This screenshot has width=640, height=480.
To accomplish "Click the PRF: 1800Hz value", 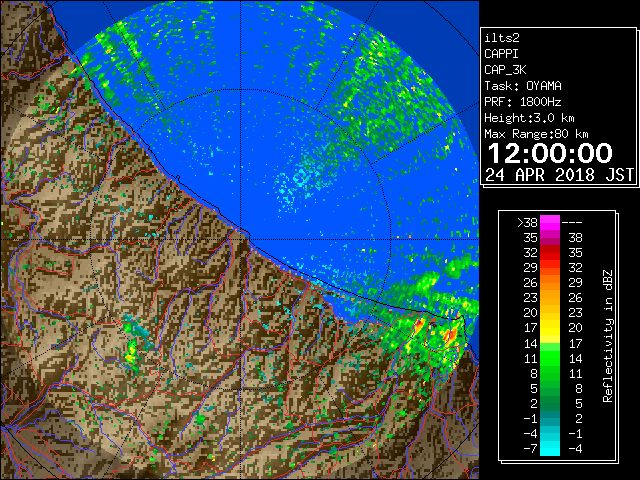I will [522, 102].
